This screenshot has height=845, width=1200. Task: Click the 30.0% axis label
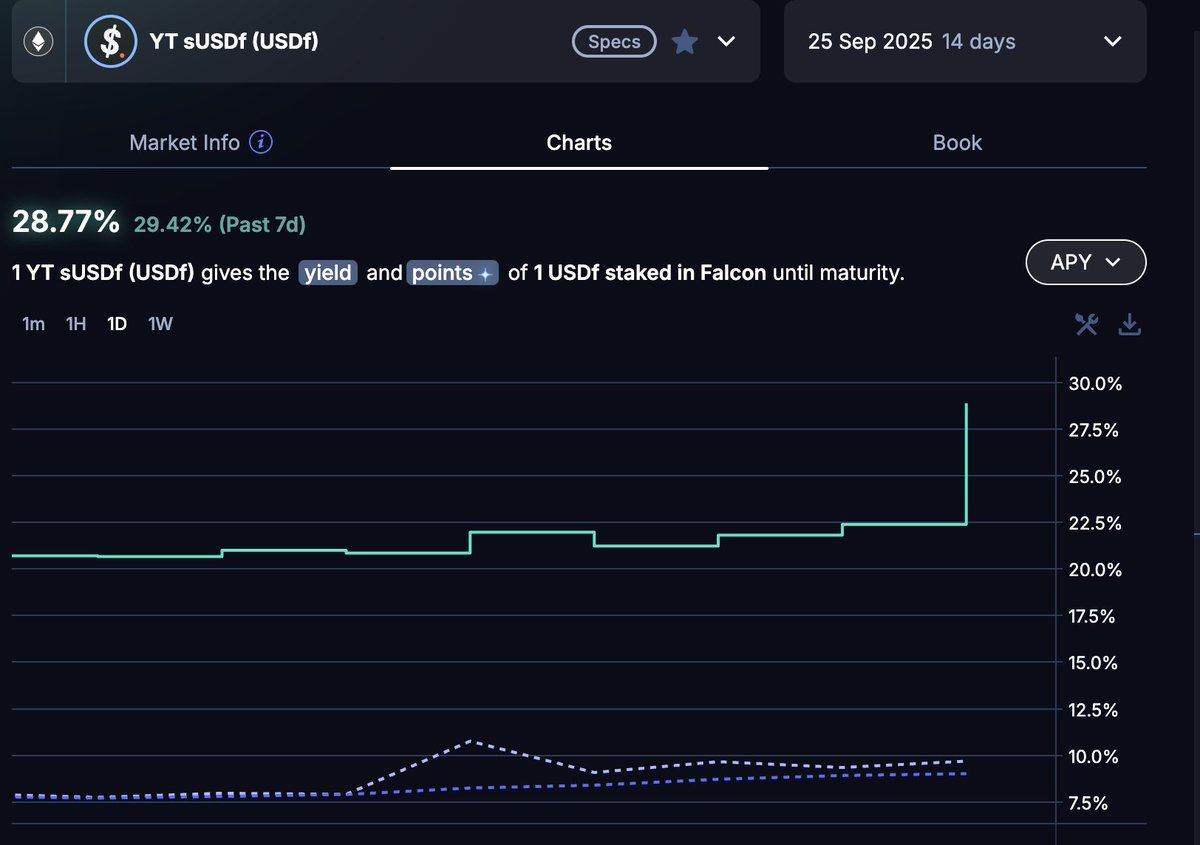(x=1096, y=384)
